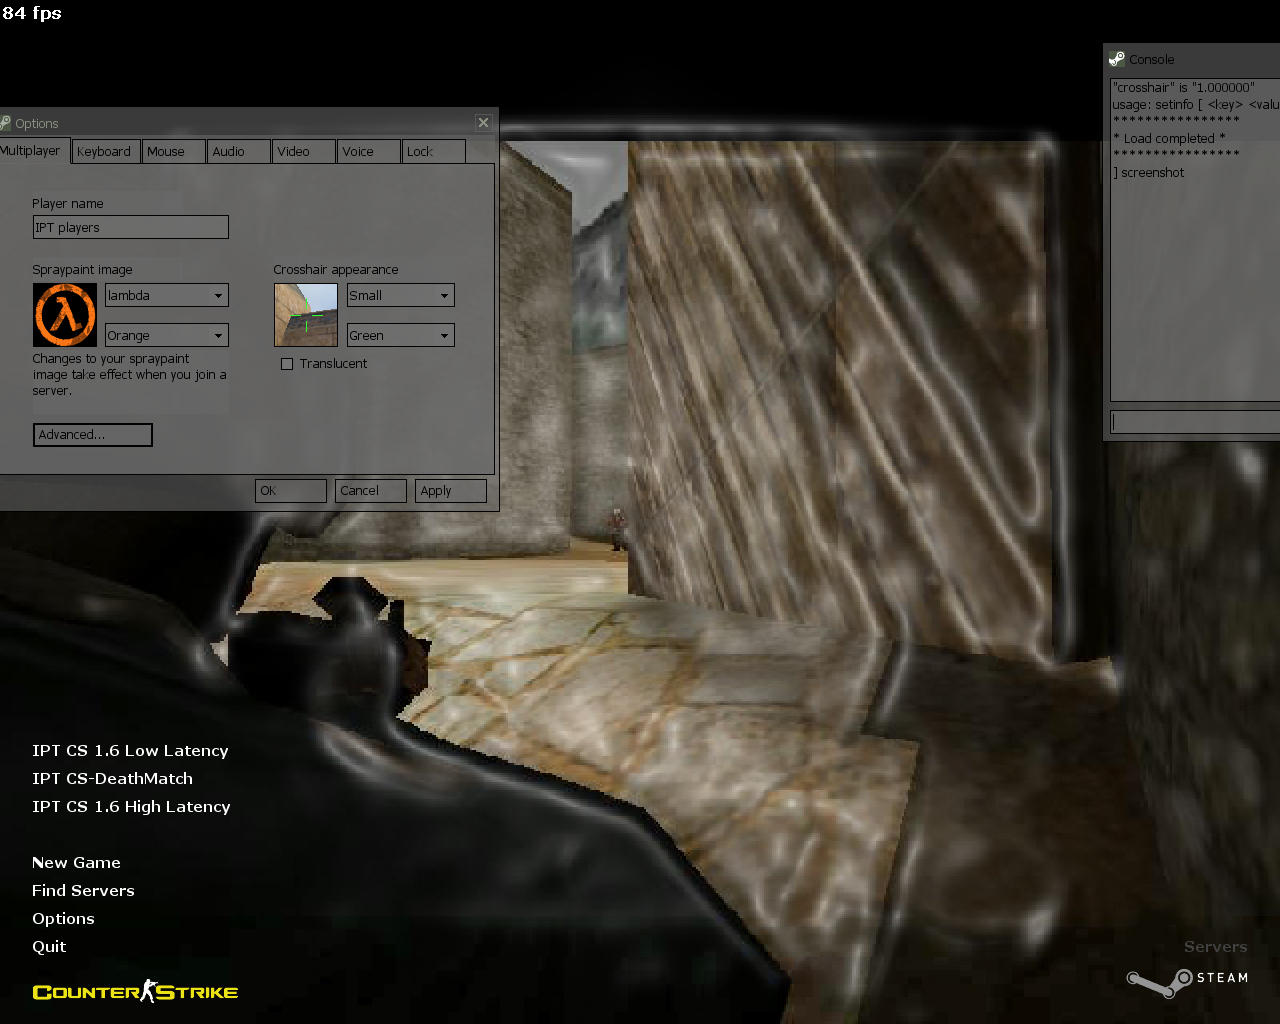This screenshot has width=1280, height=1024.
Task: Click the Servers label near Steam logo
Action: pyautogui.click(x=1215, y=947)
